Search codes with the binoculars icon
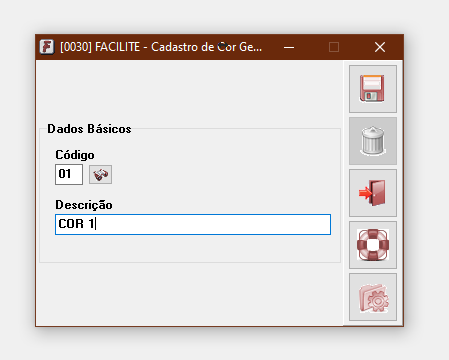 tap(100, 174)
